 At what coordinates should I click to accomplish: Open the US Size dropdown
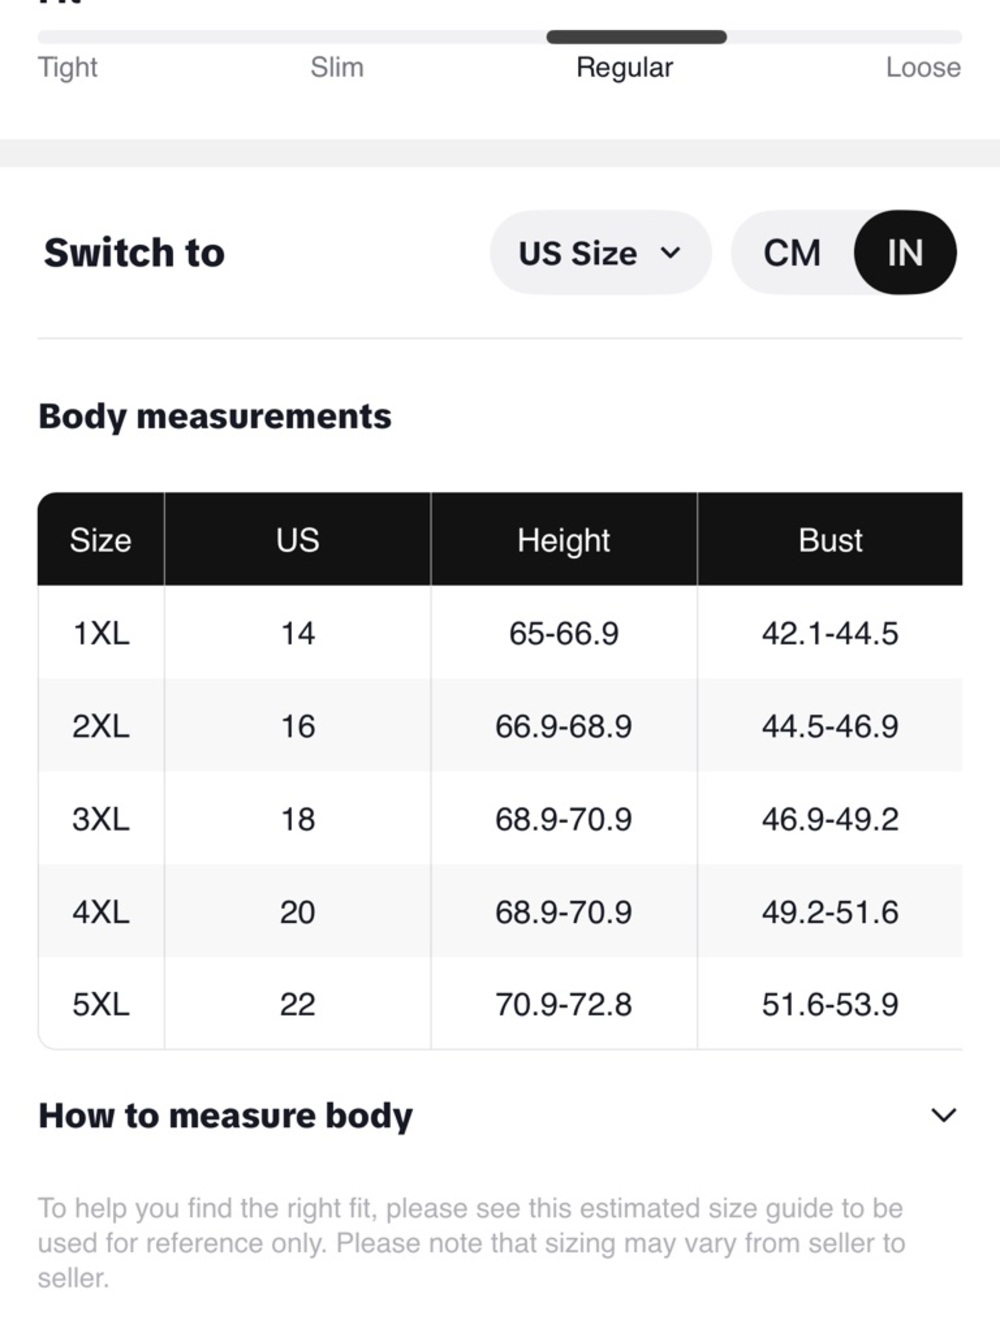600,253
